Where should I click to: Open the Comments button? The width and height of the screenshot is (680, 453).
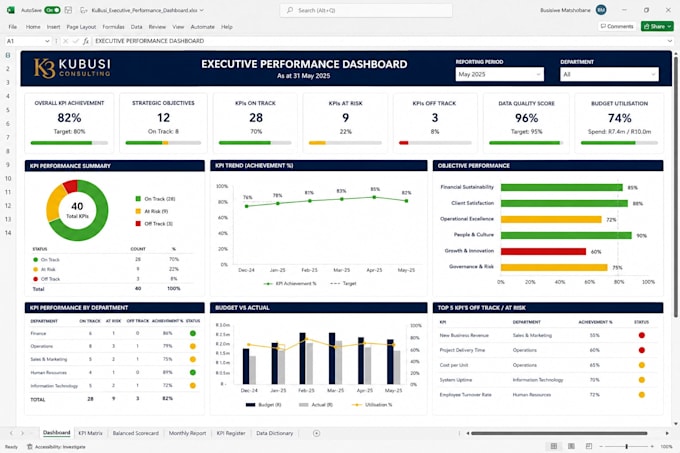click(617, 26)
